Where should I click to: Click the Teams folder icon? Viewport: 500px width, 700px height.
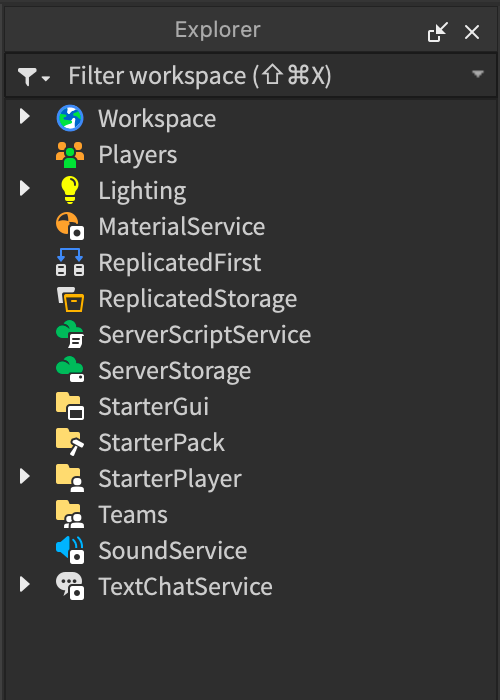pos(70,514)
